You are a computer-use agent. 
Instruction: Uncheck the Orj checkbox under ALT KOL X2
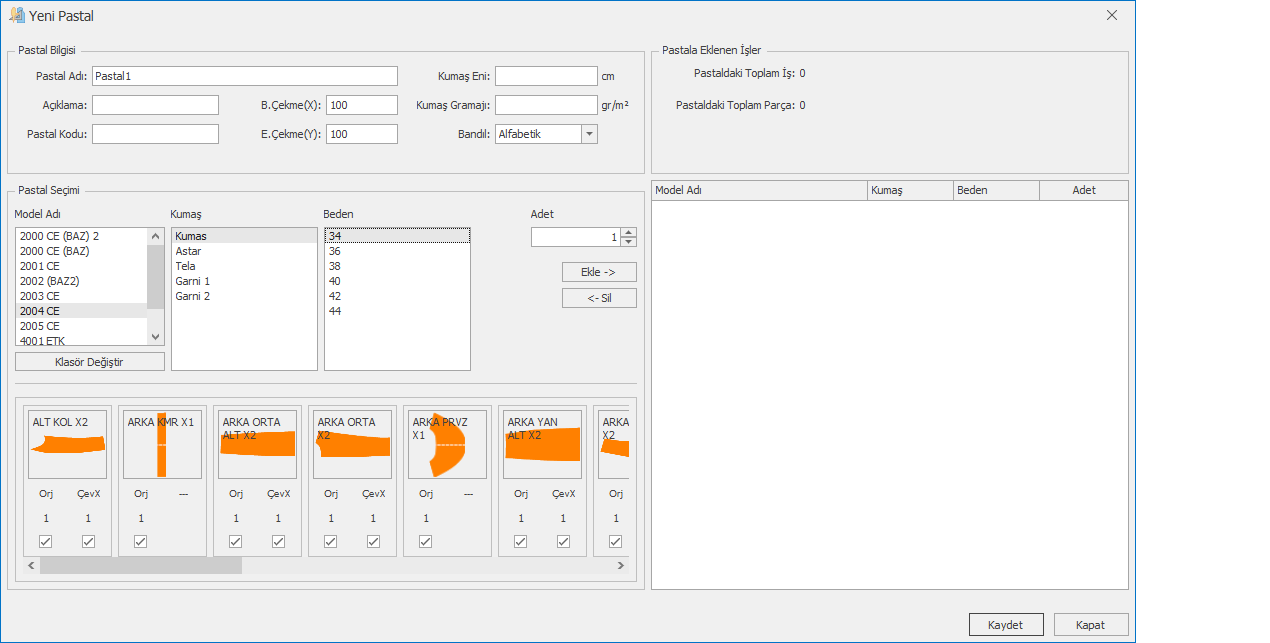point(46,541)
